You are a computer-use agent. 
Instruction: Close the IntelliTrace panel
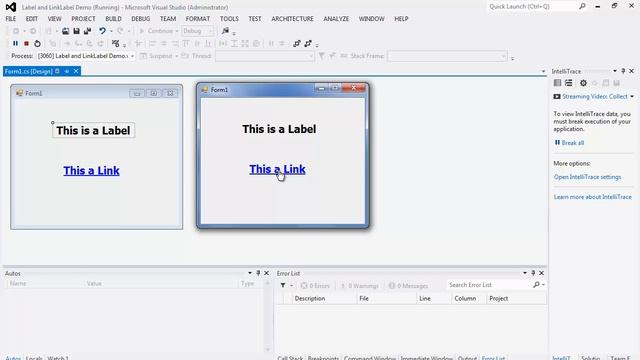[x=631, y=71]
